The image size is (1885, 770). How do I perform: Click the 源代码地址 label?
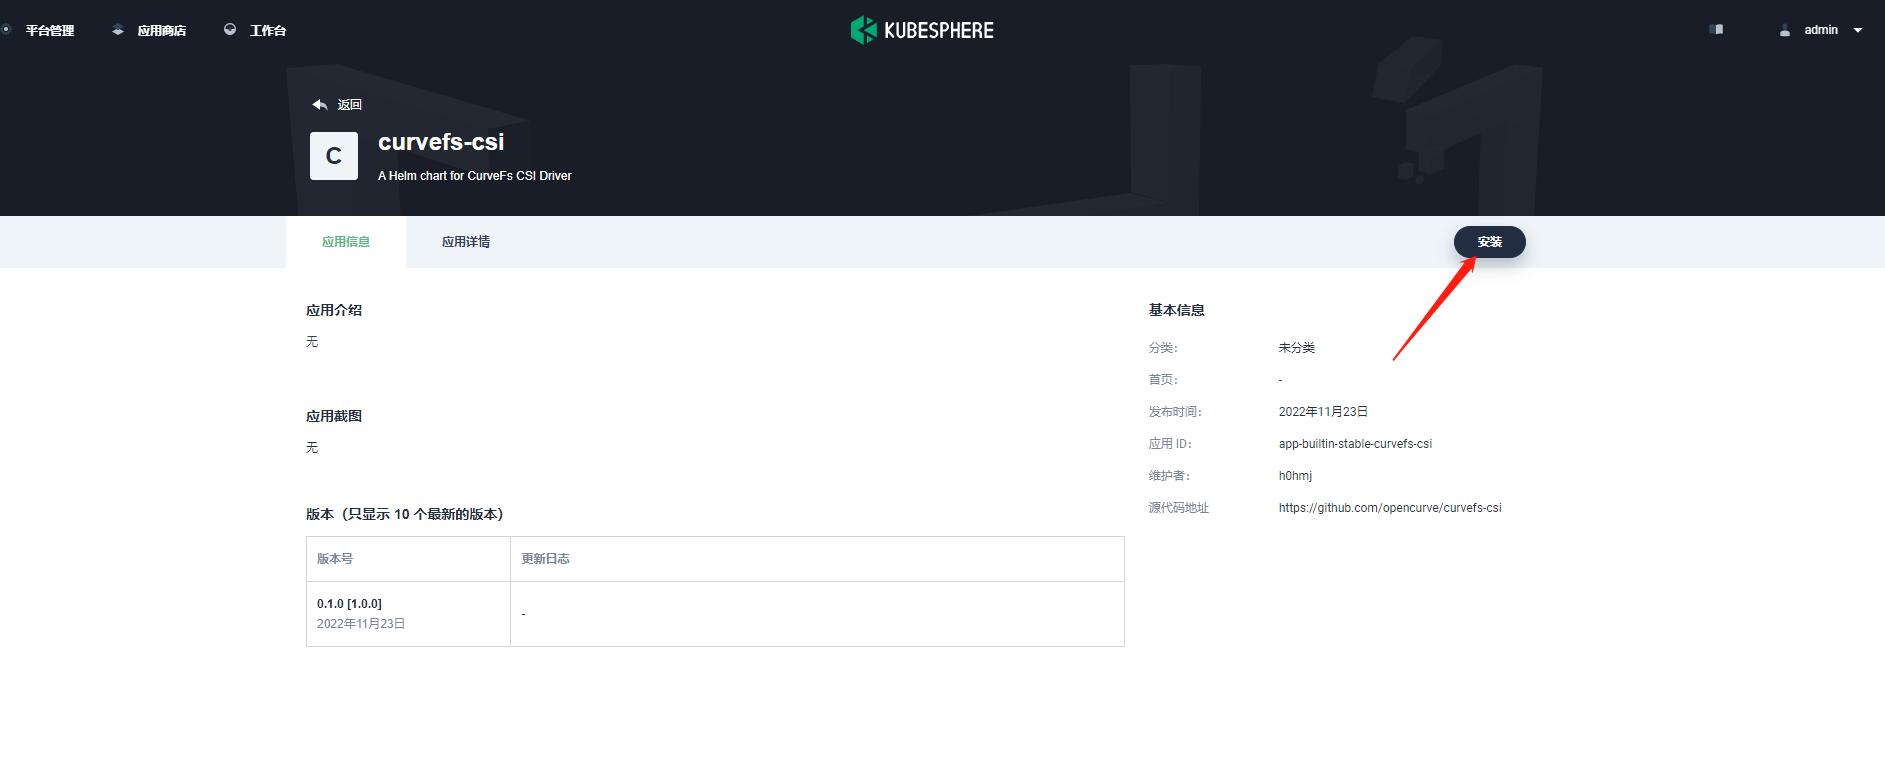pos(1179,508)
